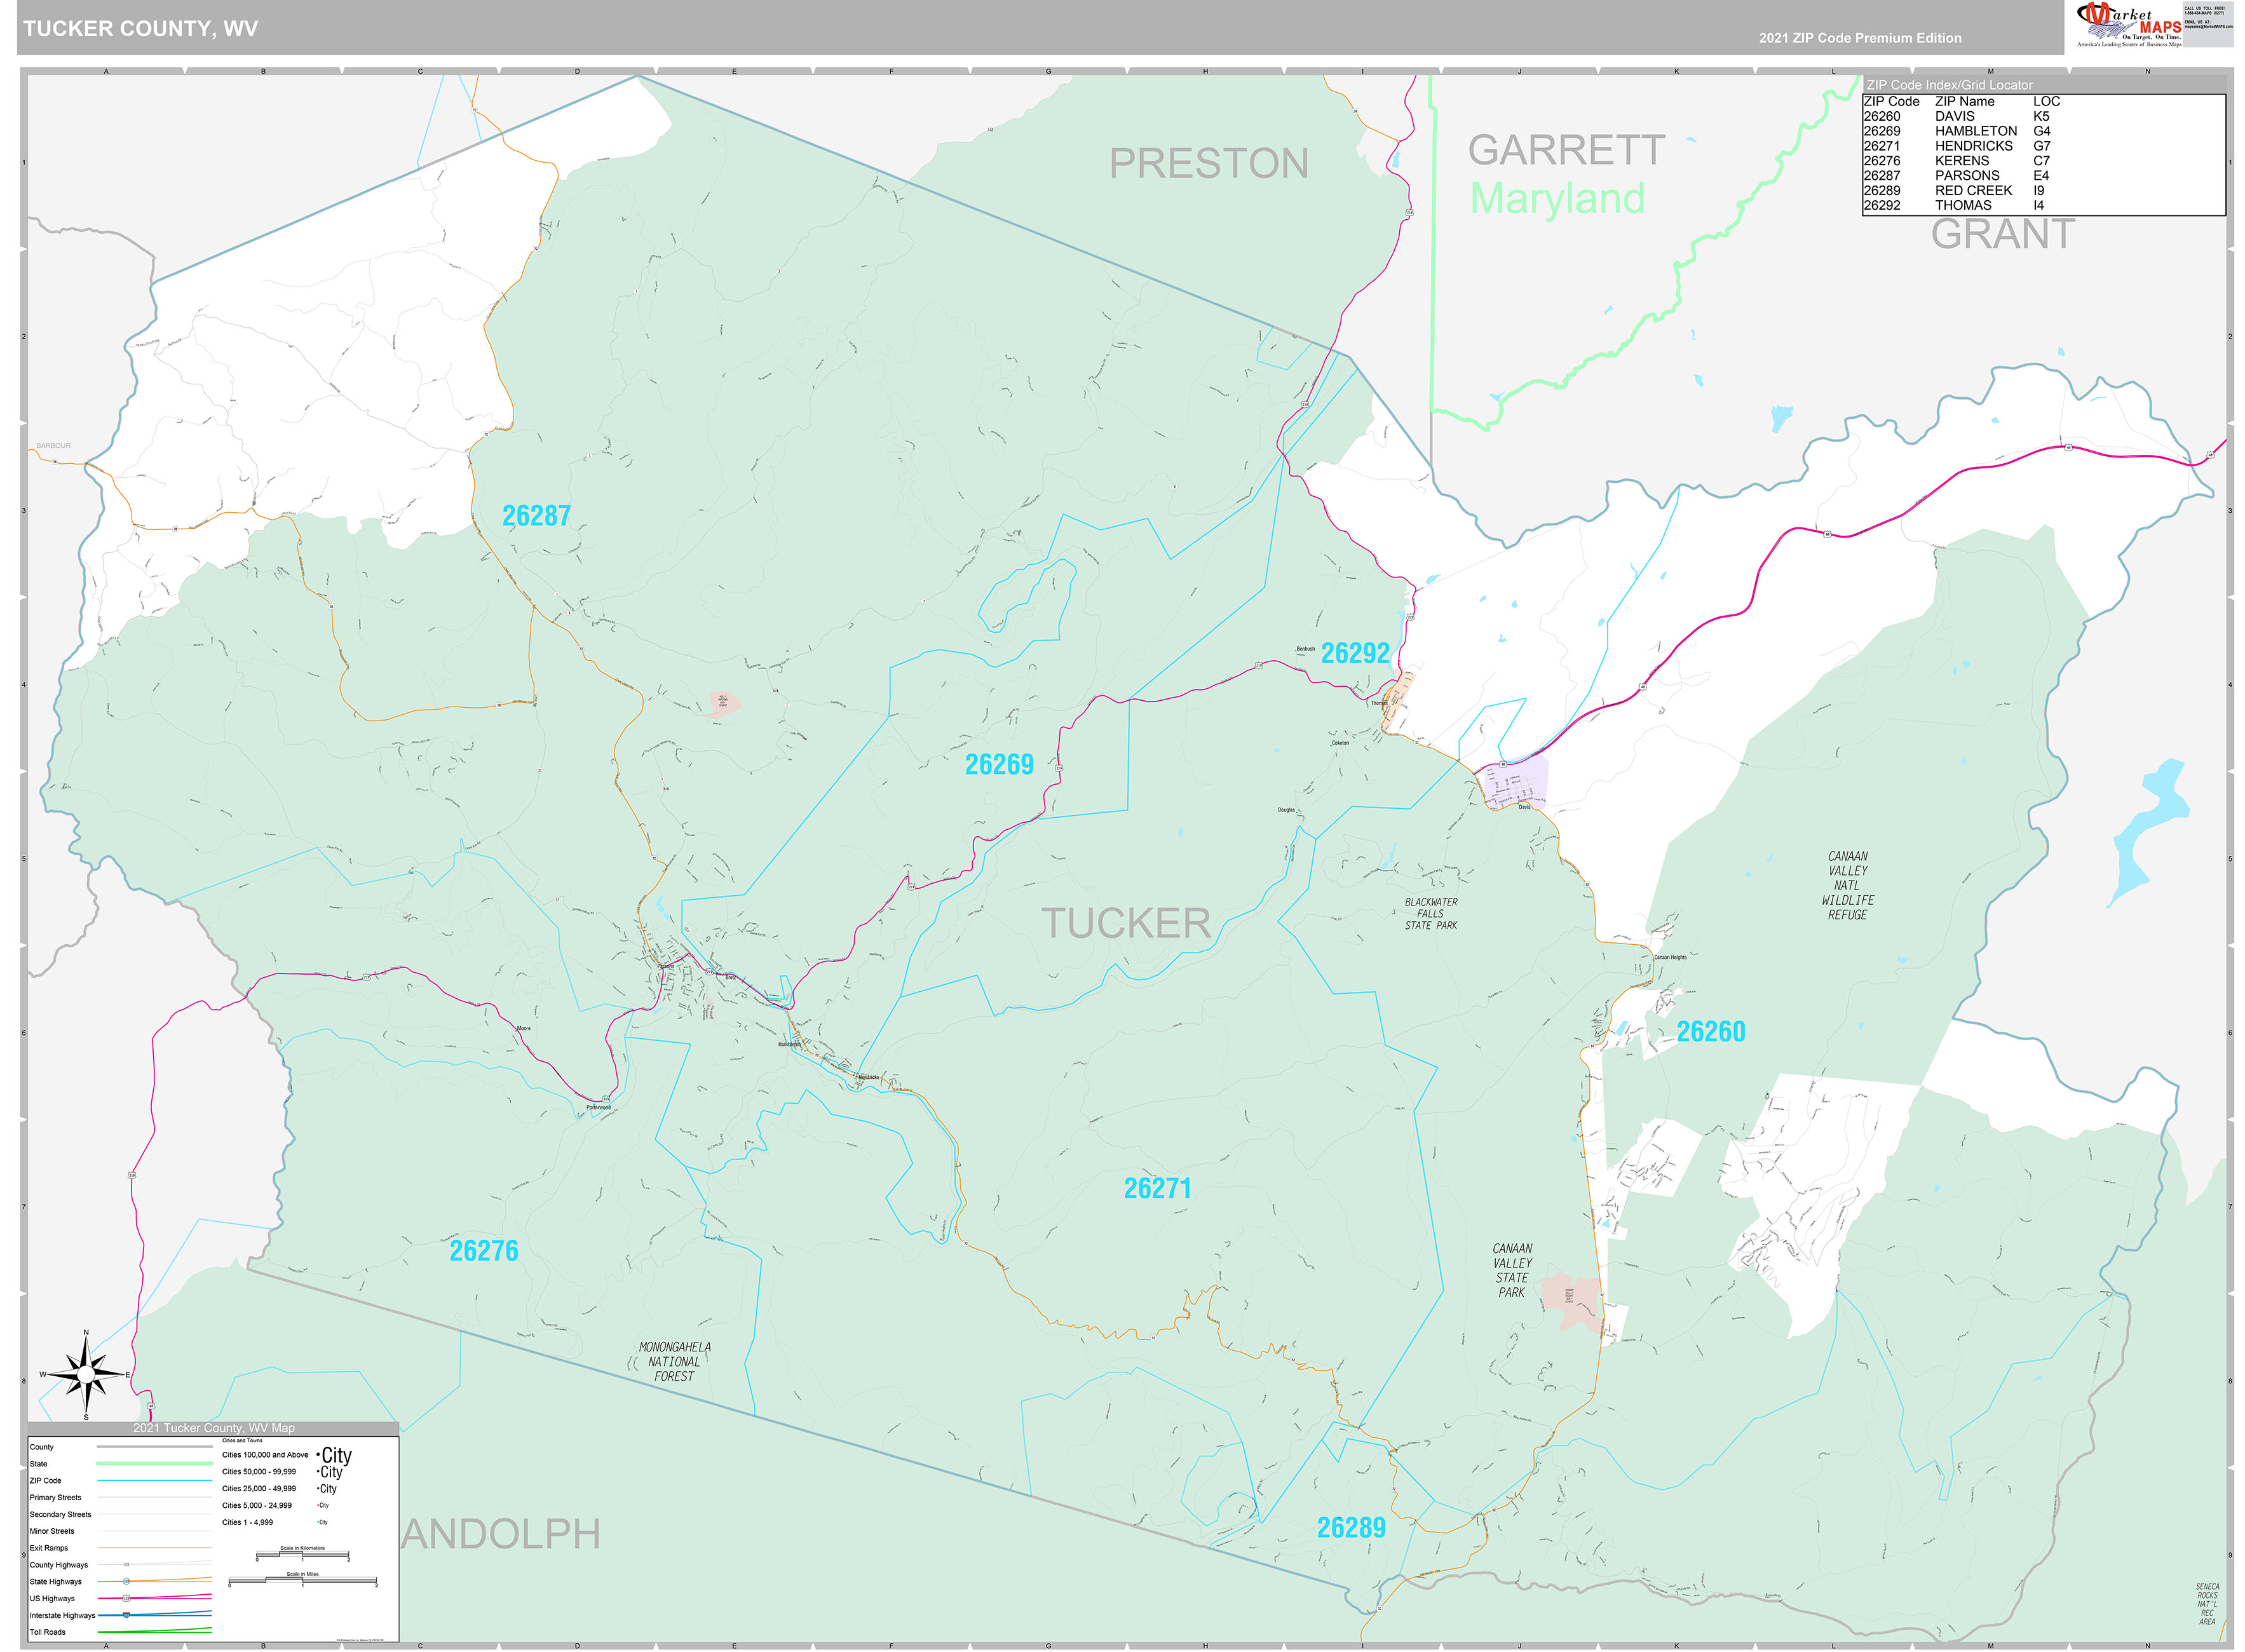Viewport: 2245px width, 1652px height.
Task: Click the blue 'Interstate Highways' legend line
Action: pyautogui.click(x=154, y=1615)
